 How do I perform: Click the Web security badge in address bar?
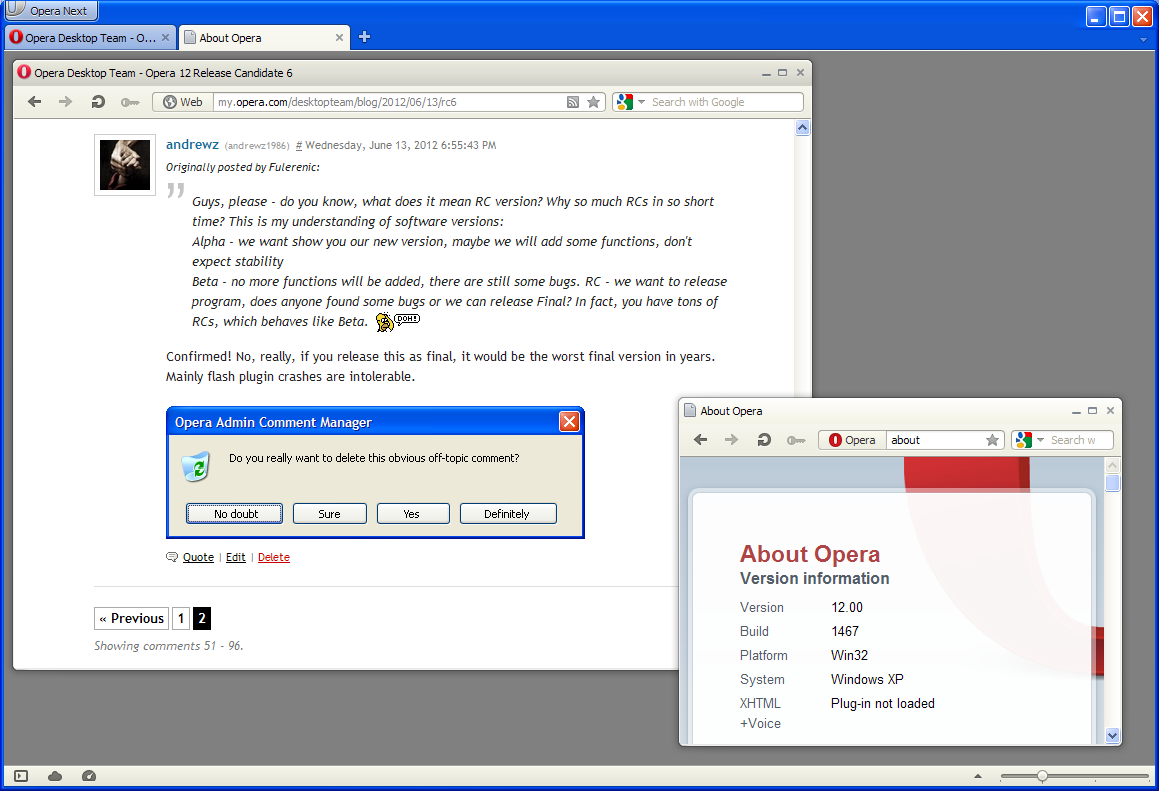coord(183,102)
